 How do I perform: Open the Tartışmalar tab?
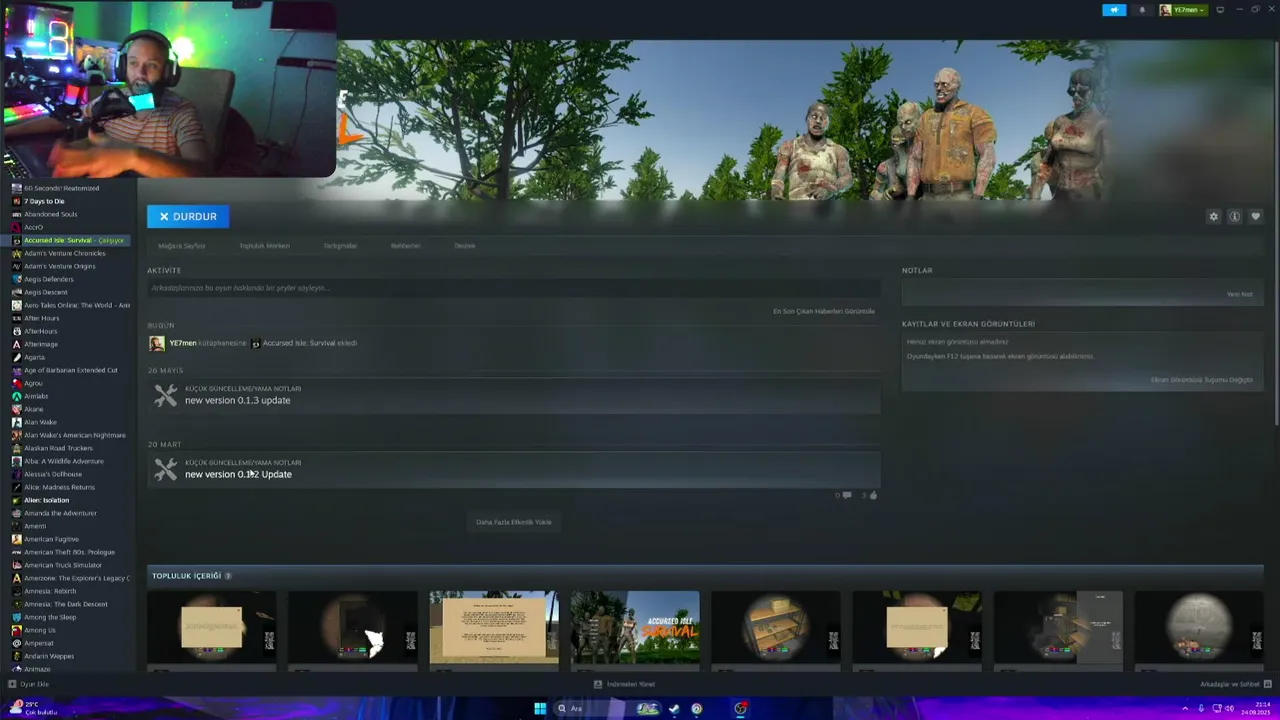tap(340, 246)
